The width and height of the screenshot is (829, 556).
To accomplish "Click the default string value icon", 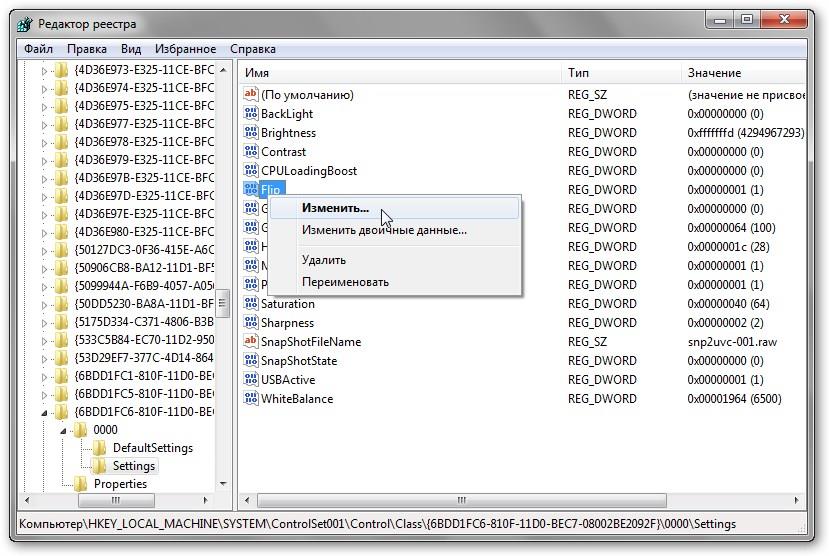I will 251,95.
